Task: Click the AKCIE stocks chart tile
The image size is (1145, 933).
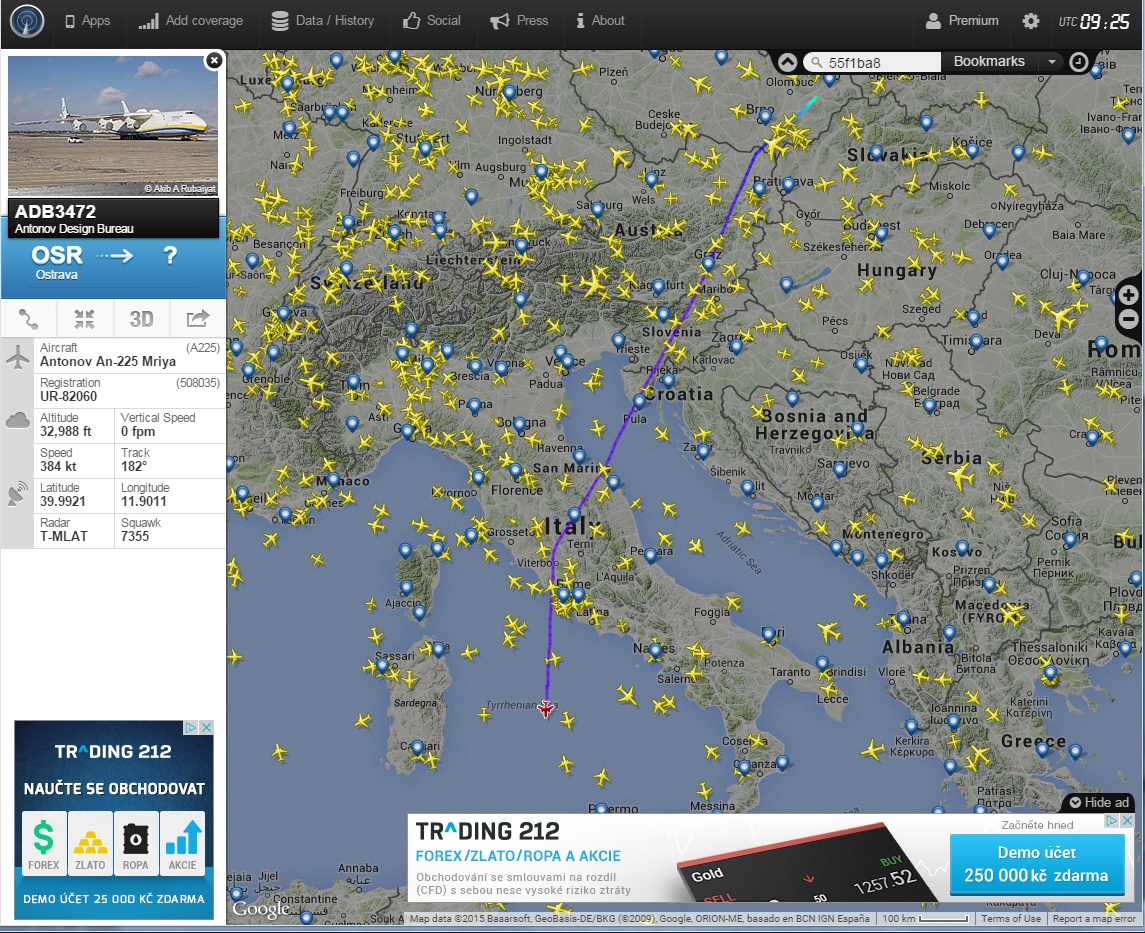Action: point(183,843)
